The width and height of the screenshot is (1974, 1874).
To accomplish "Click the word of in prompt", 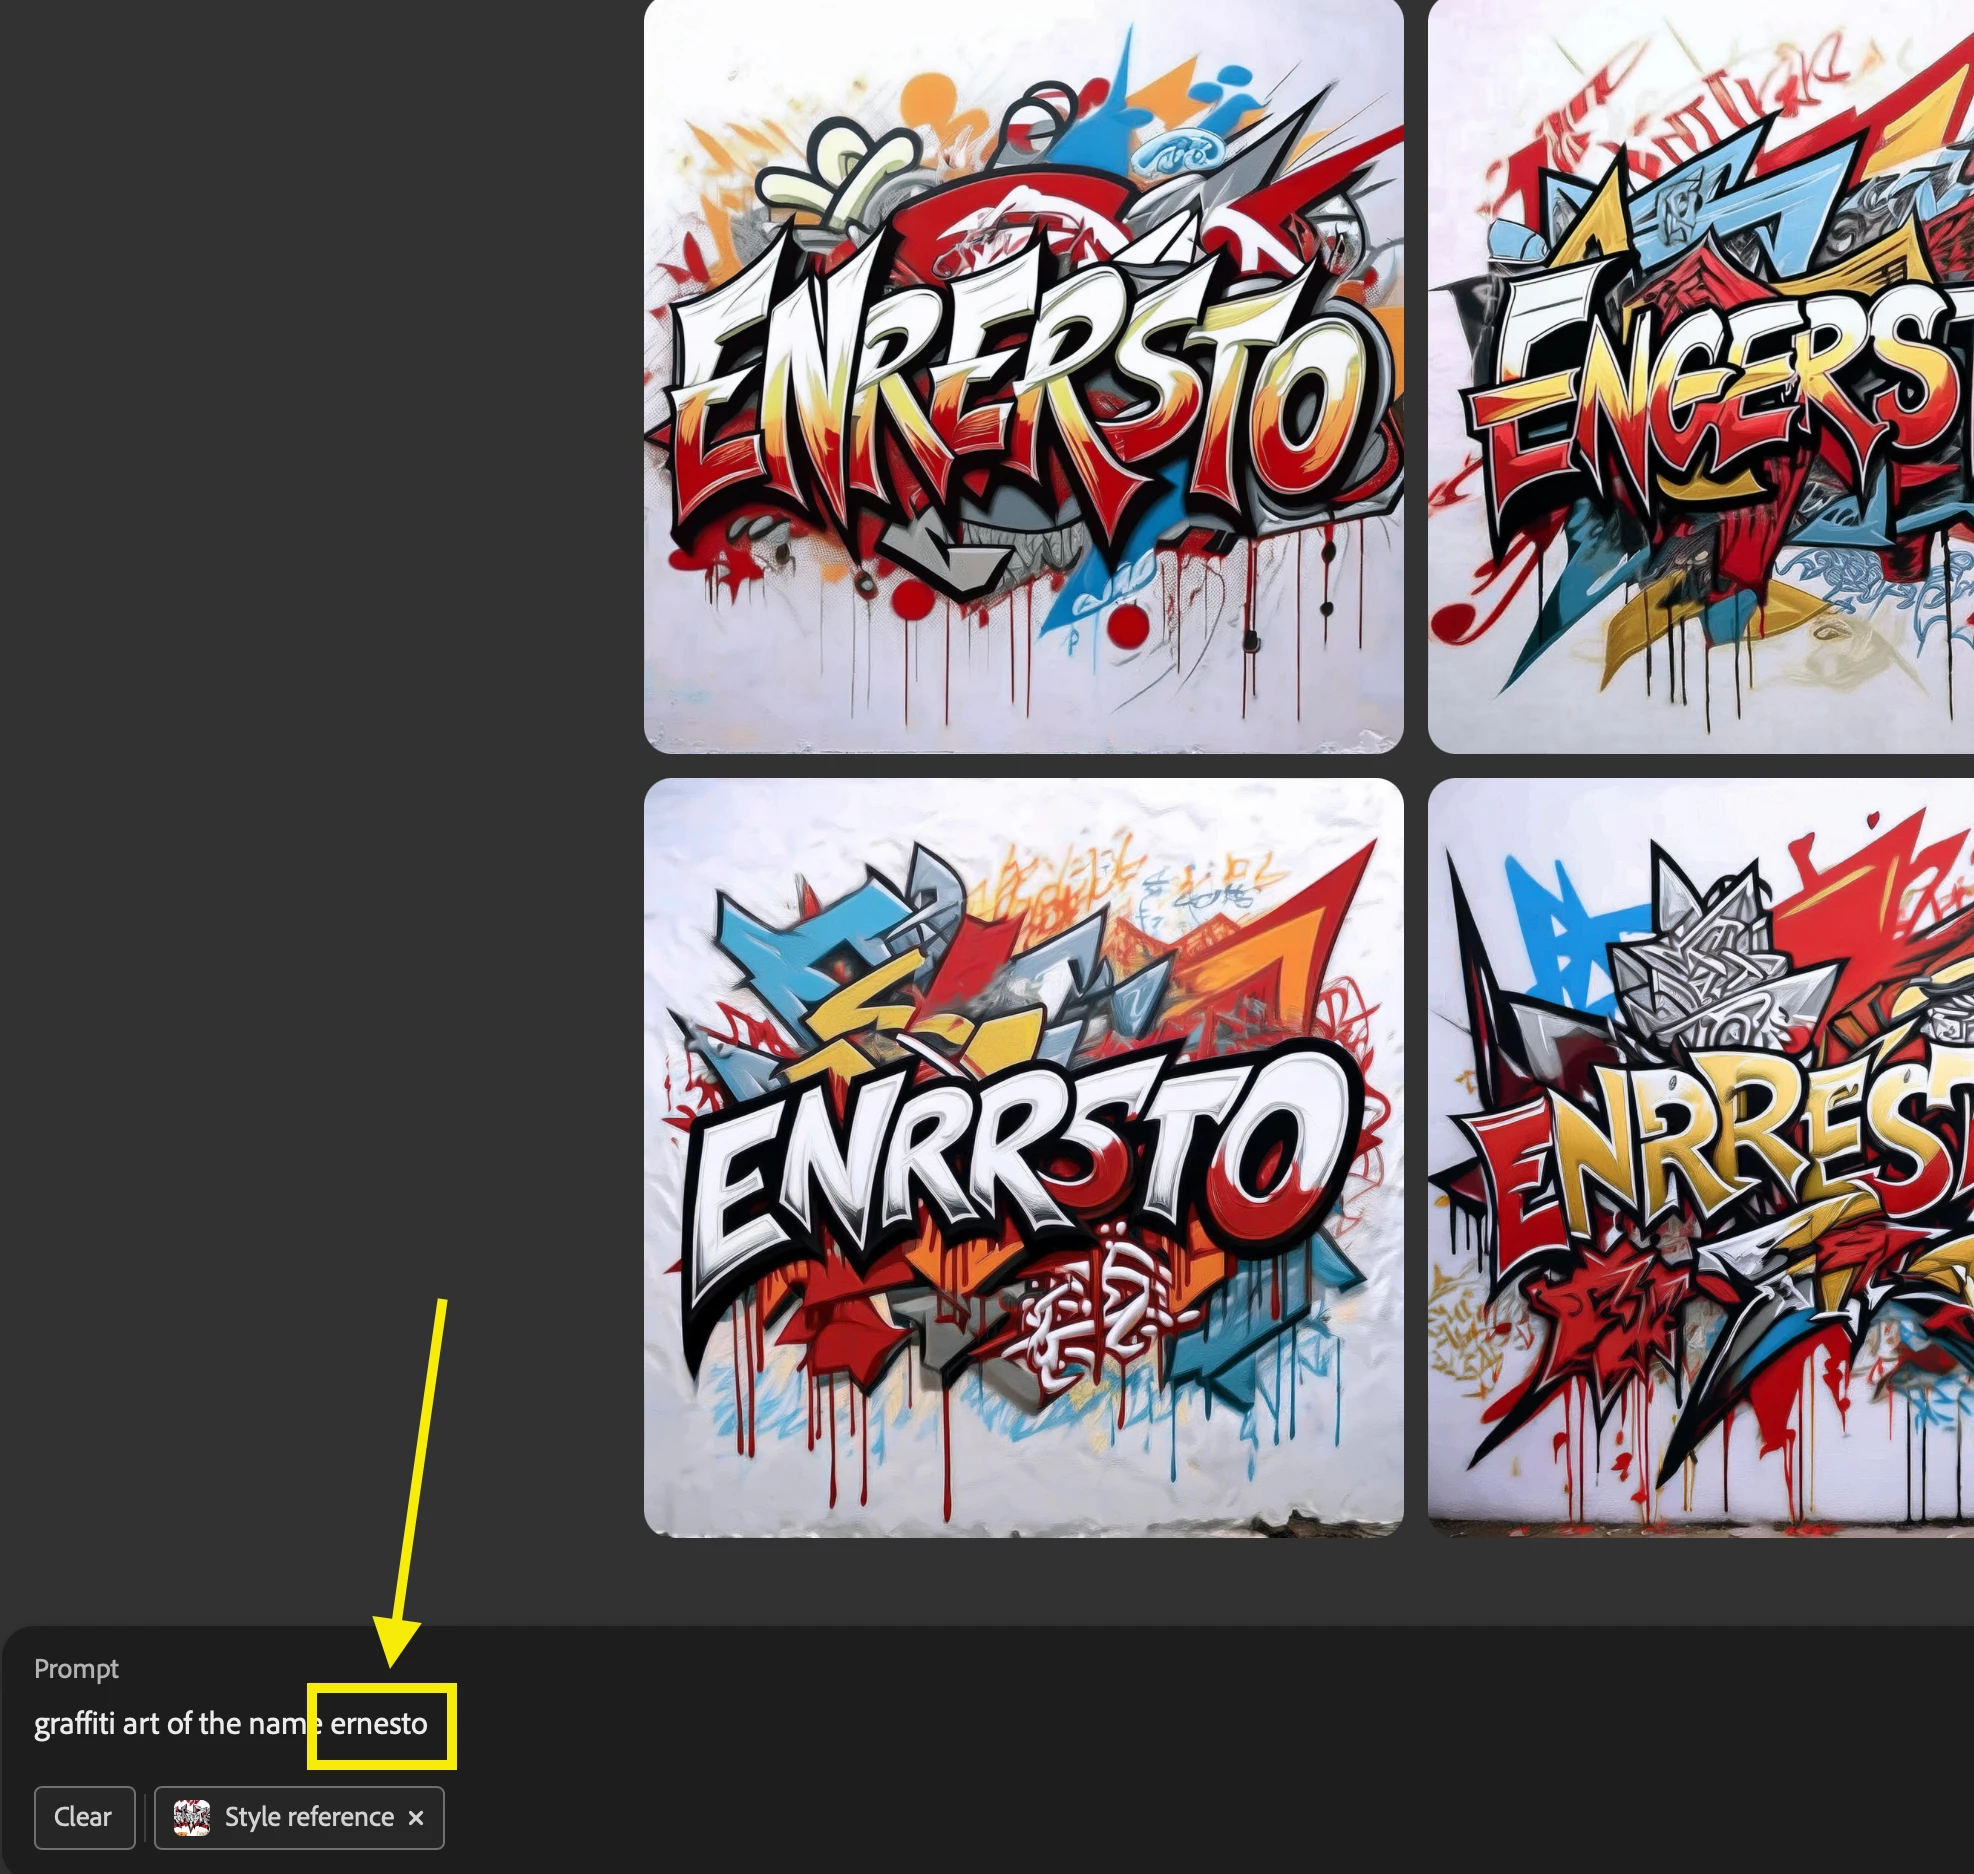I will pyautogui.click(x=180, y=1724).
